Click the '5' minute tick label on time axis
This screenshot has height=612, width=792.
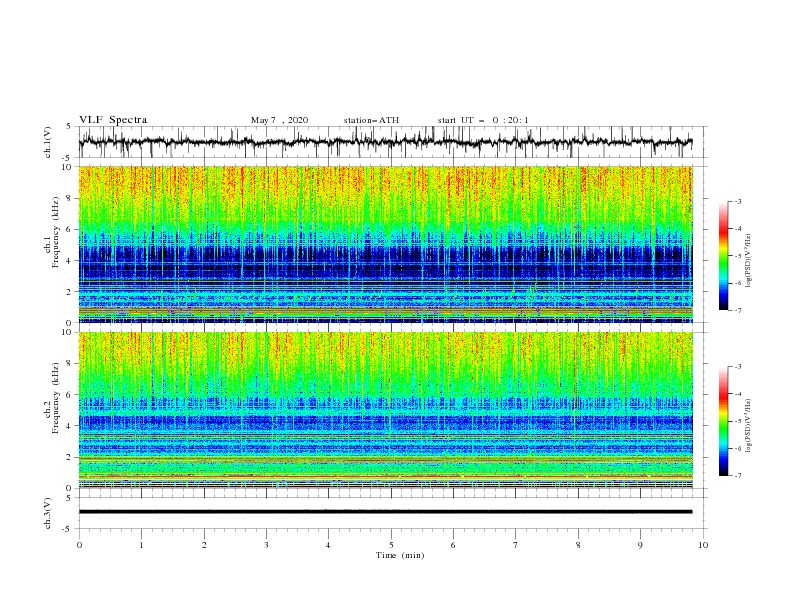pyautogui.click(x=391, y=545)
